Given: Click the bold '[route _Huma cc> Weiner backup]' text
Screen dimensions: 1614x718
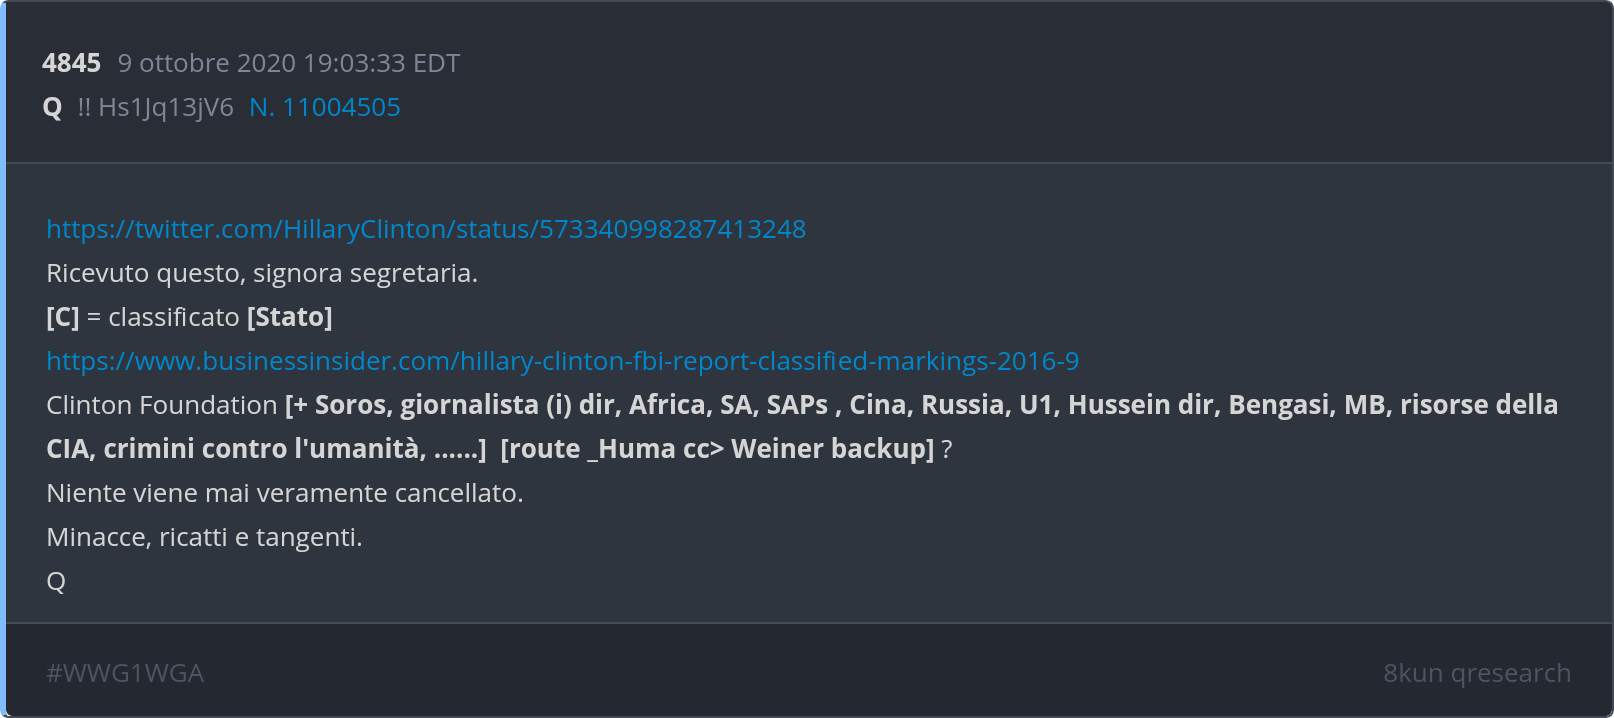Looking at the screenshot, I should pos(716,449).
